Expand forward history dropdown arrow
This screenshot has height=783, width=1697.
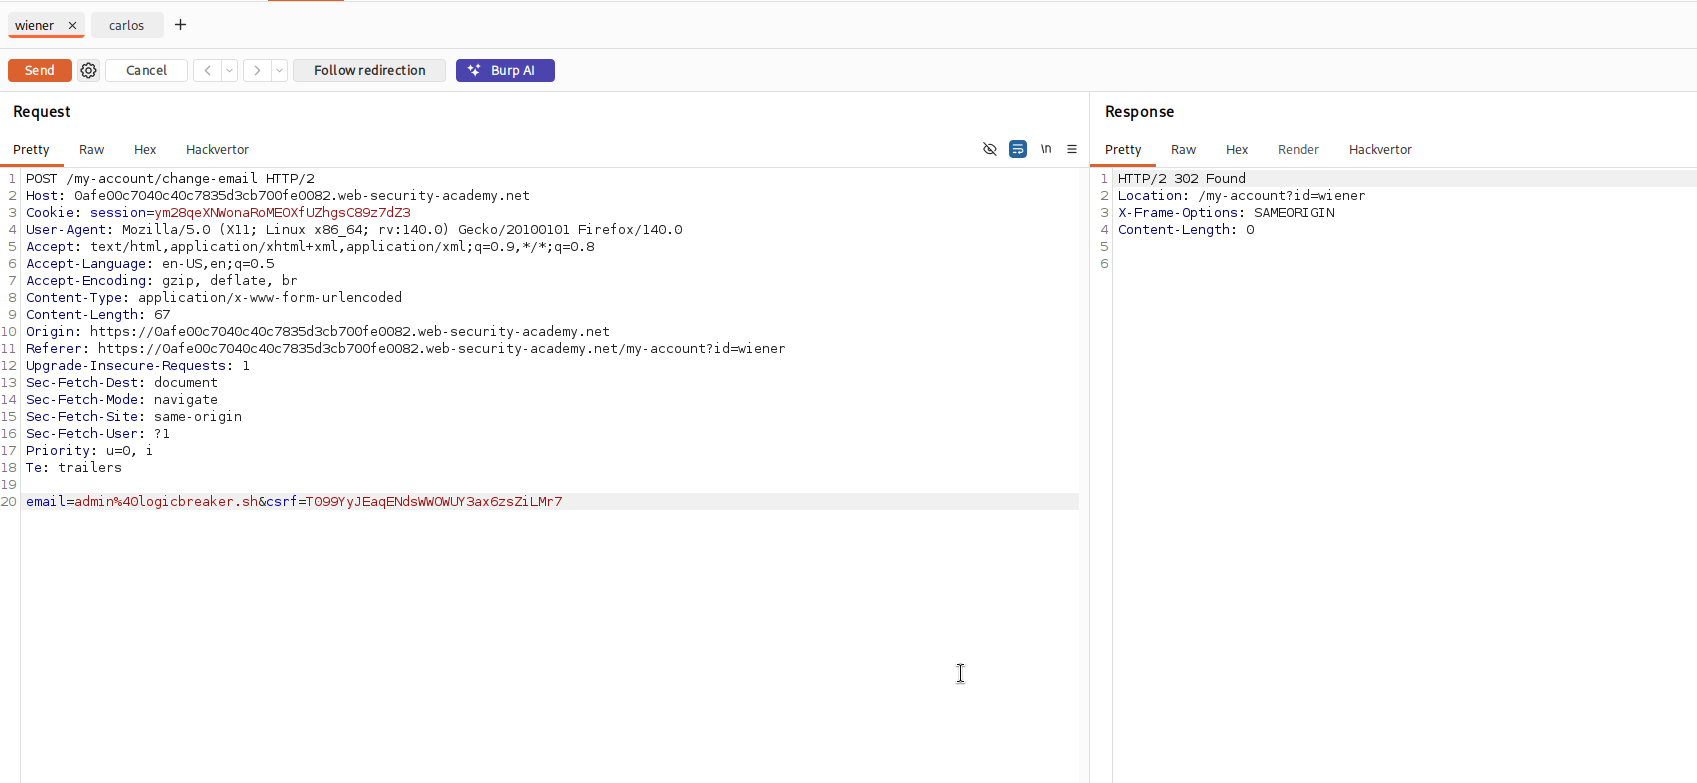coord(280,70)
